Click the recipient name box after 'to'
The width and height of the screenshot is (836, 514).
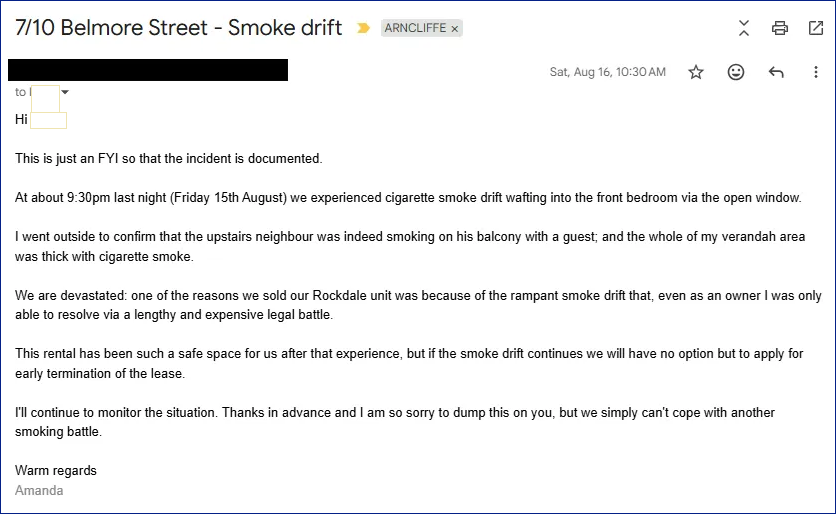45,98
